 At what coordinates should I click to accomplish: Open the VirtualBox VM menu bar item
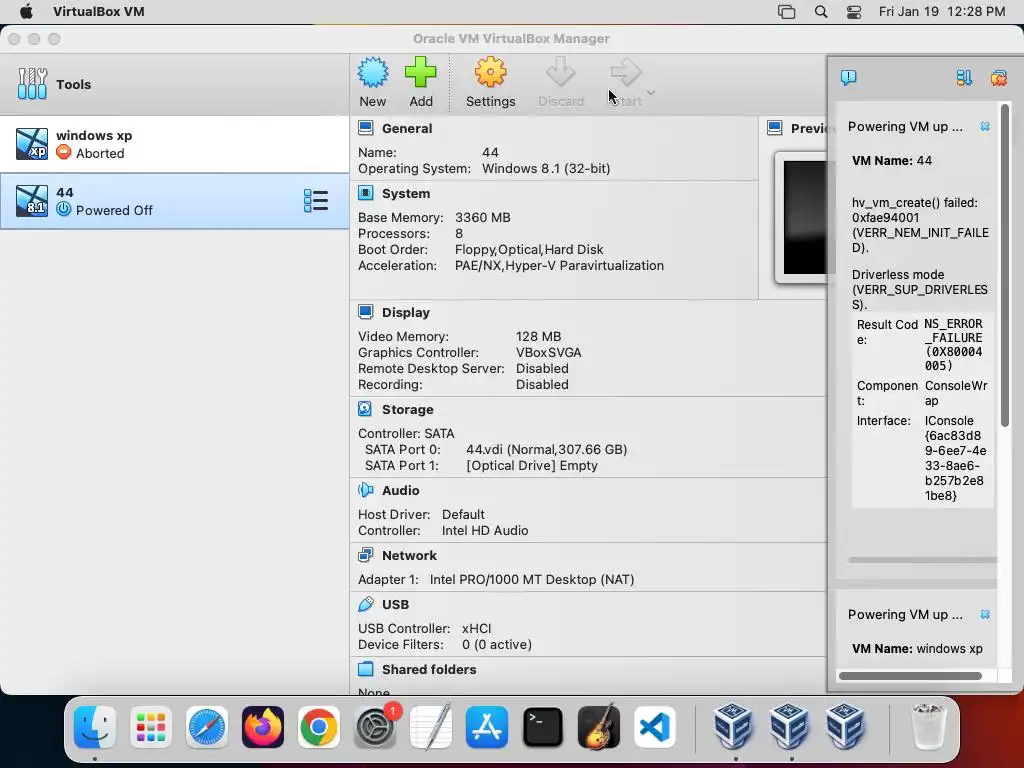(x=99, y=12)
